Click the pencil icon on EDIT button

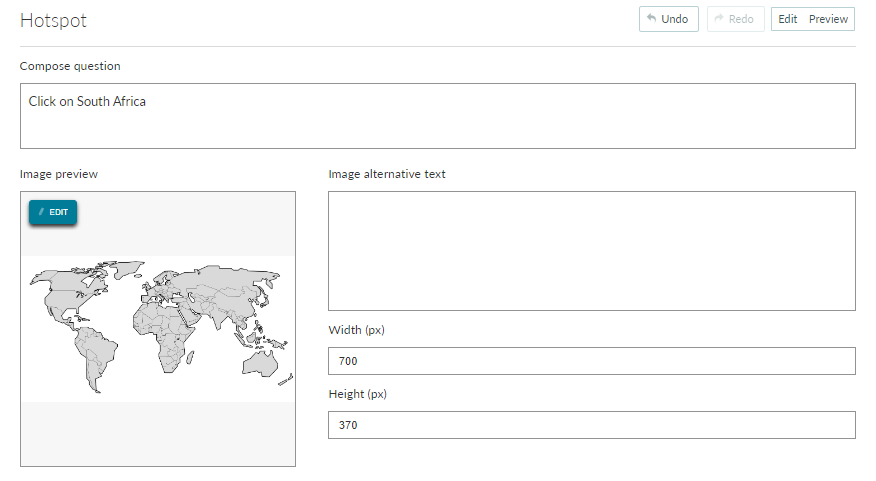tap(41, 212)
